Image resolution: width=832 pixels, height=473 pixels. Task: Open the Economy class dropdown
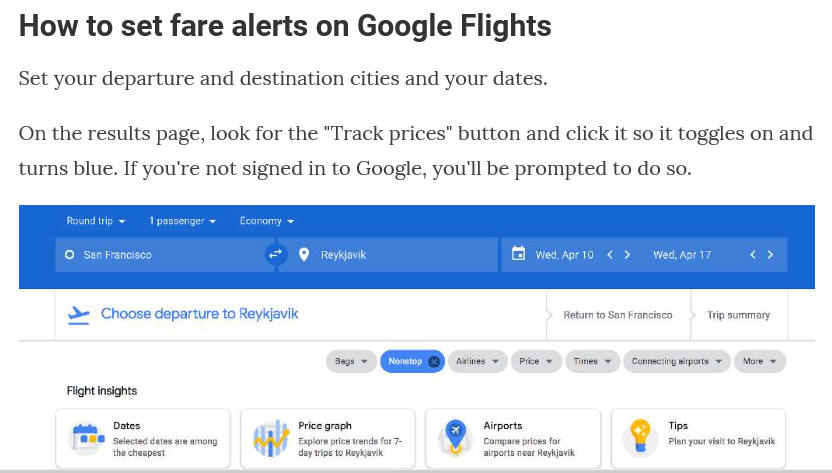[267, 221]
